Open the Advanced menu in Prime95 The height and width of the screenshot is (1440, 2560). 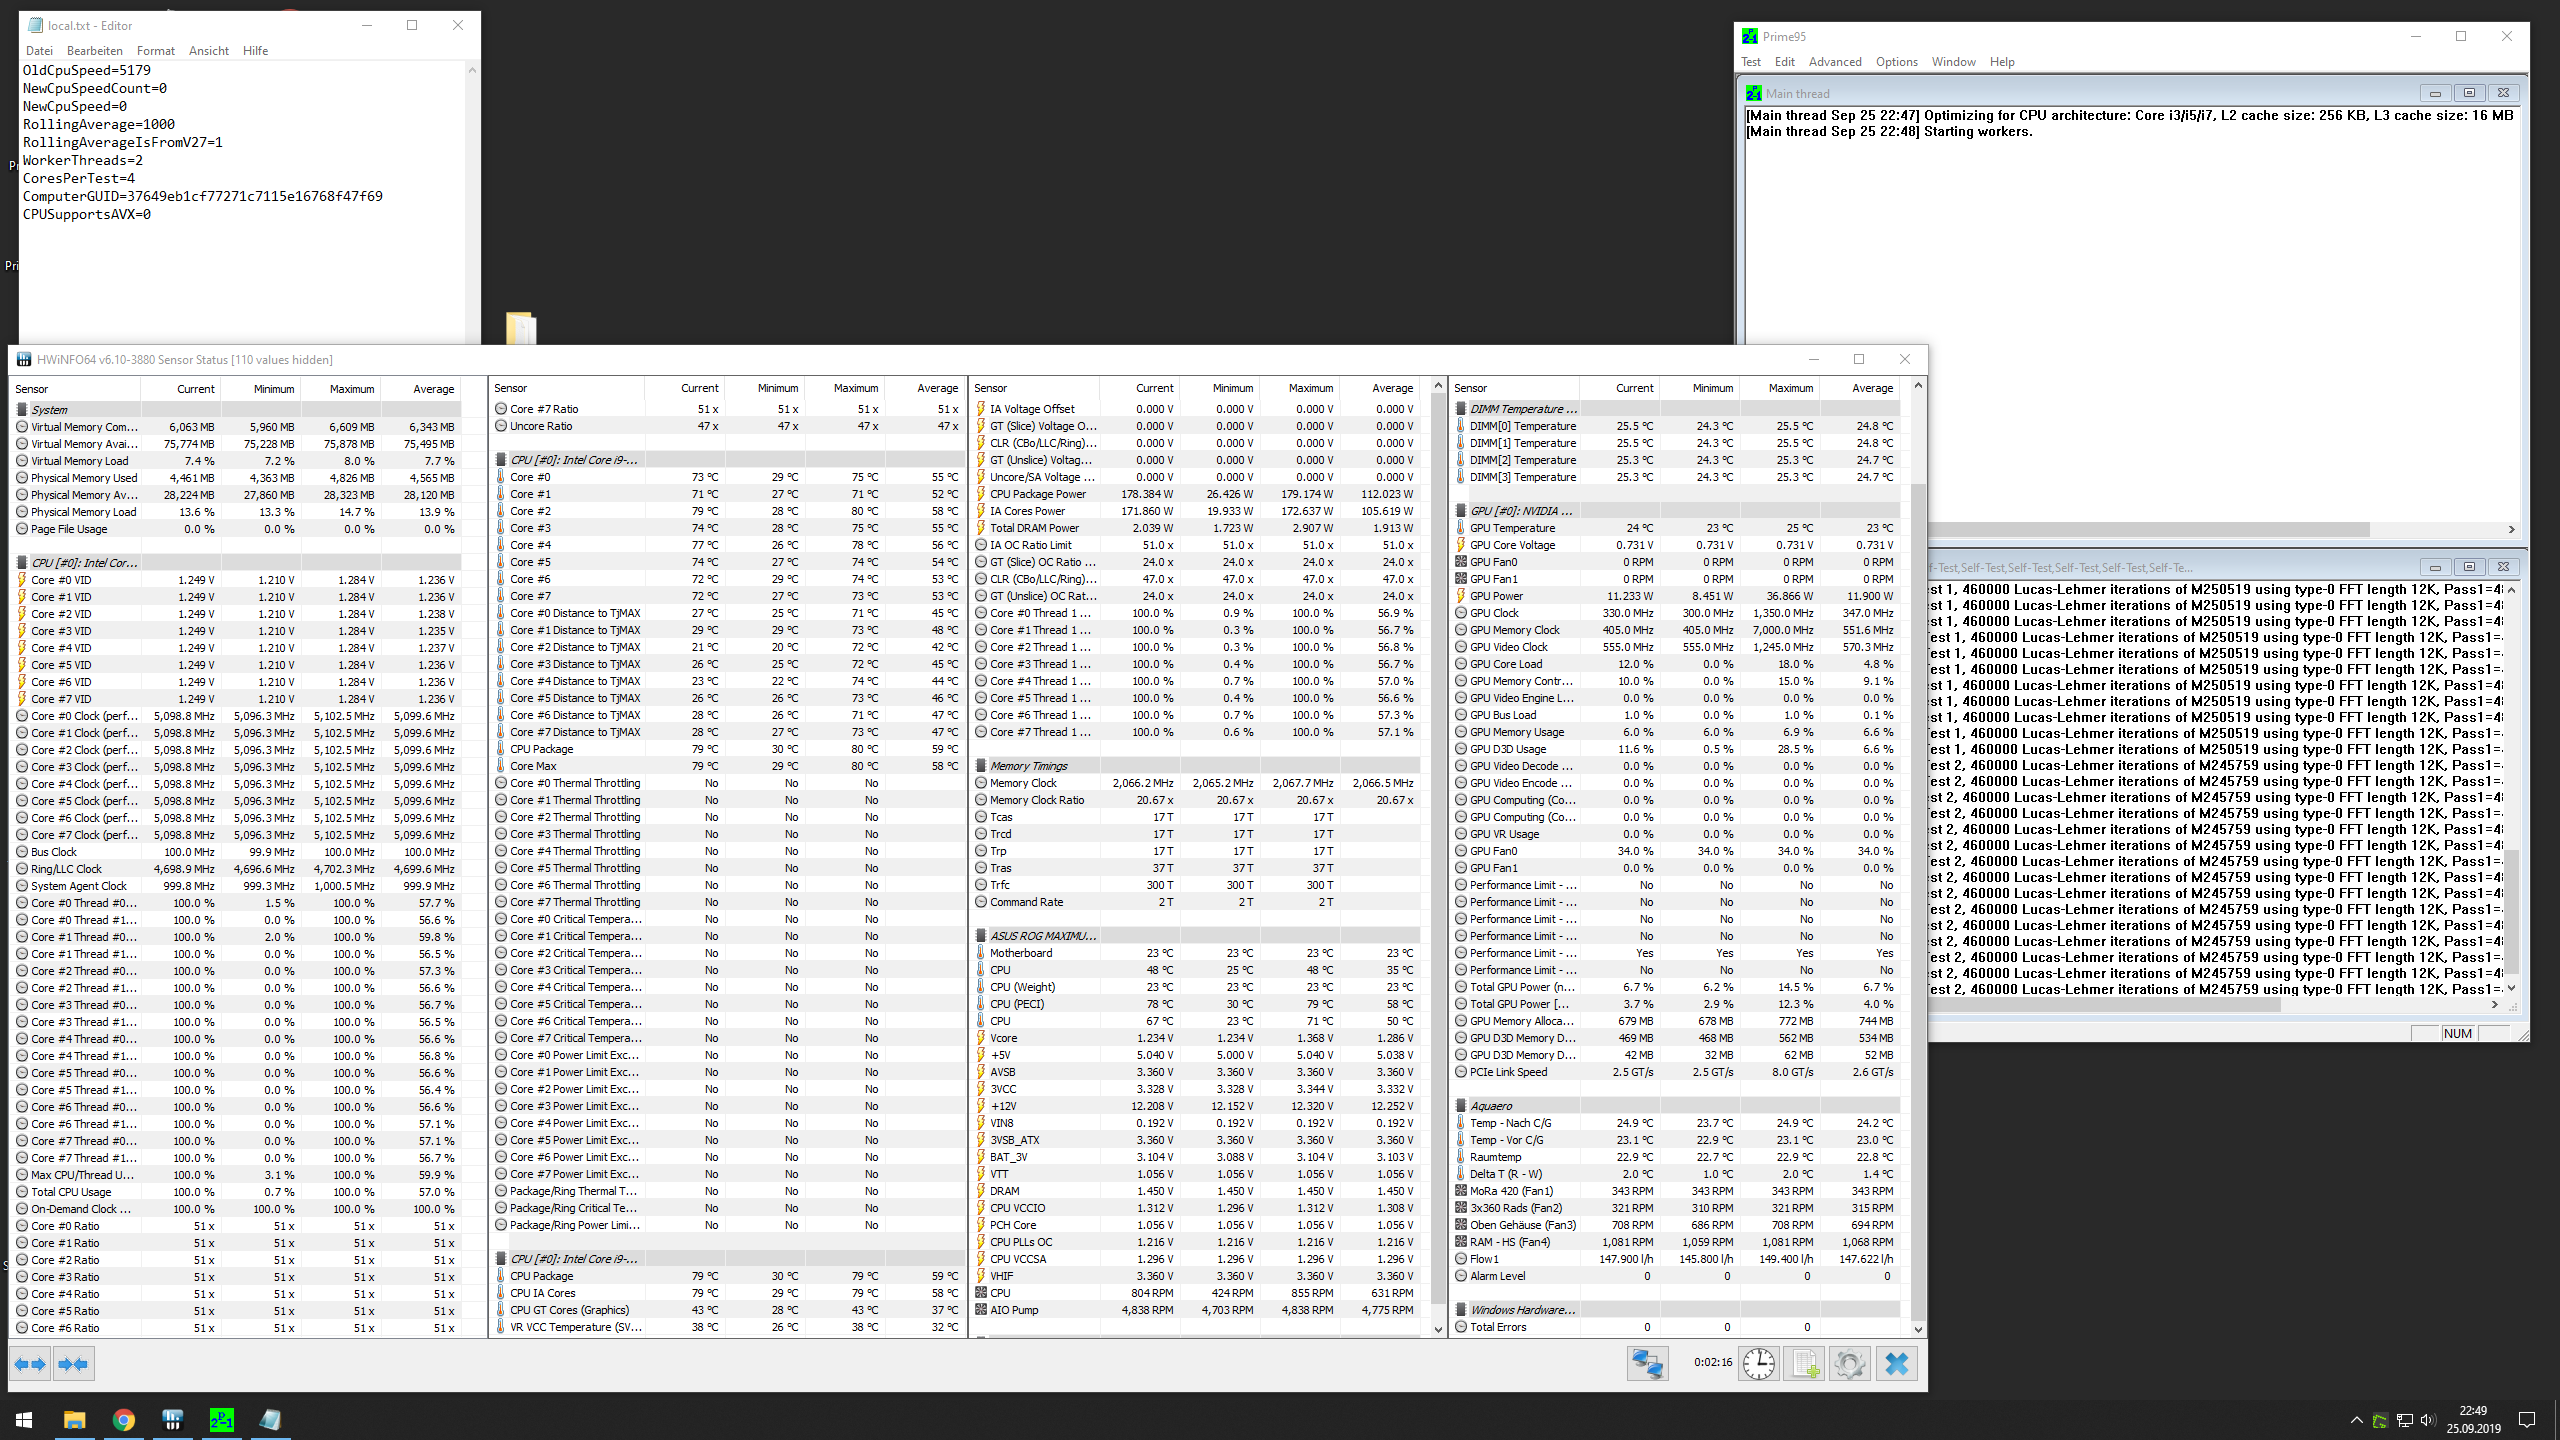(1834, 62)
